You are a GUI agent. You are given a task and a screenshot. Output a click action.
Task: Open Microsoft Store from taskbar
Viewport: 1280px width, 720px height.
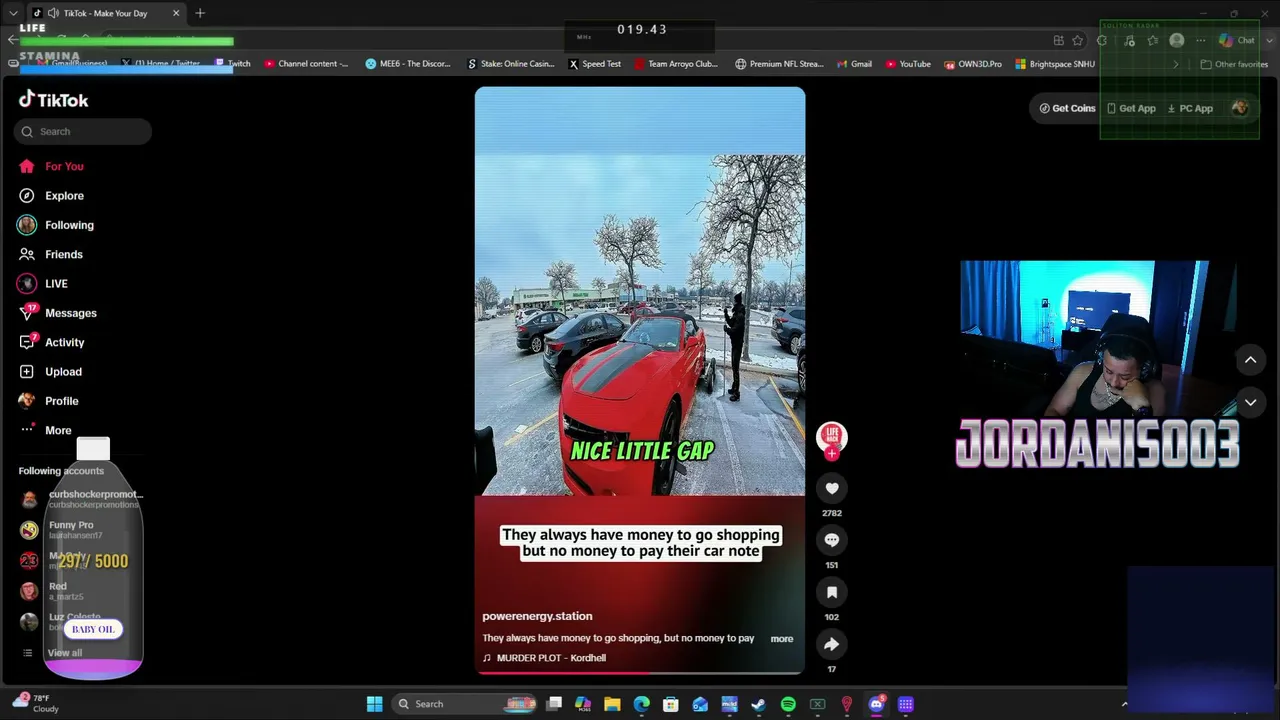671,704
